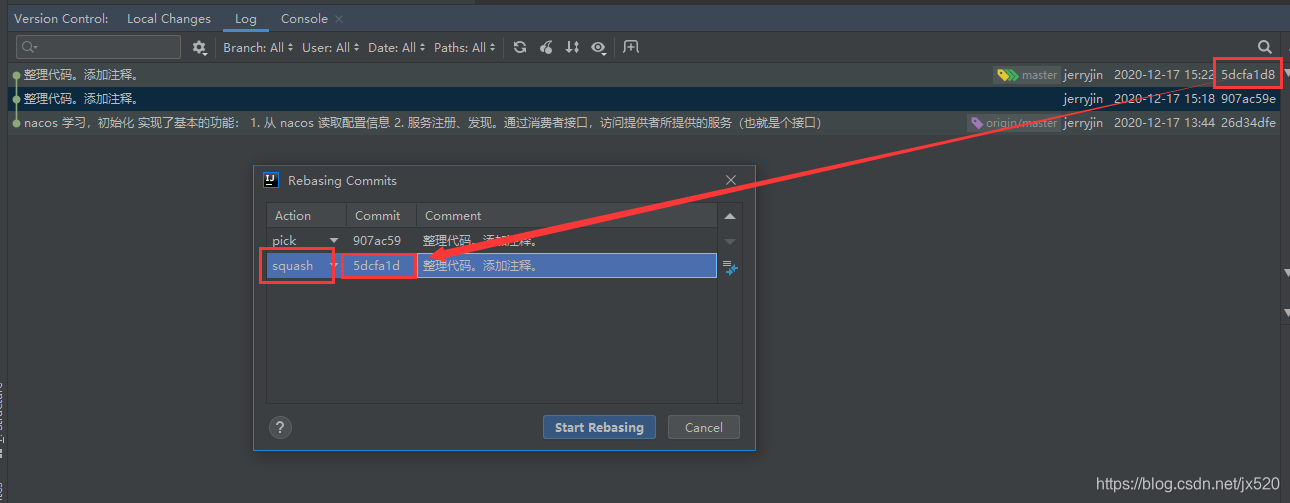Viewport: 1290px width, 503px height.
Task: Close the Rebasing Commits dialog
Action: [x=731, y=180]
